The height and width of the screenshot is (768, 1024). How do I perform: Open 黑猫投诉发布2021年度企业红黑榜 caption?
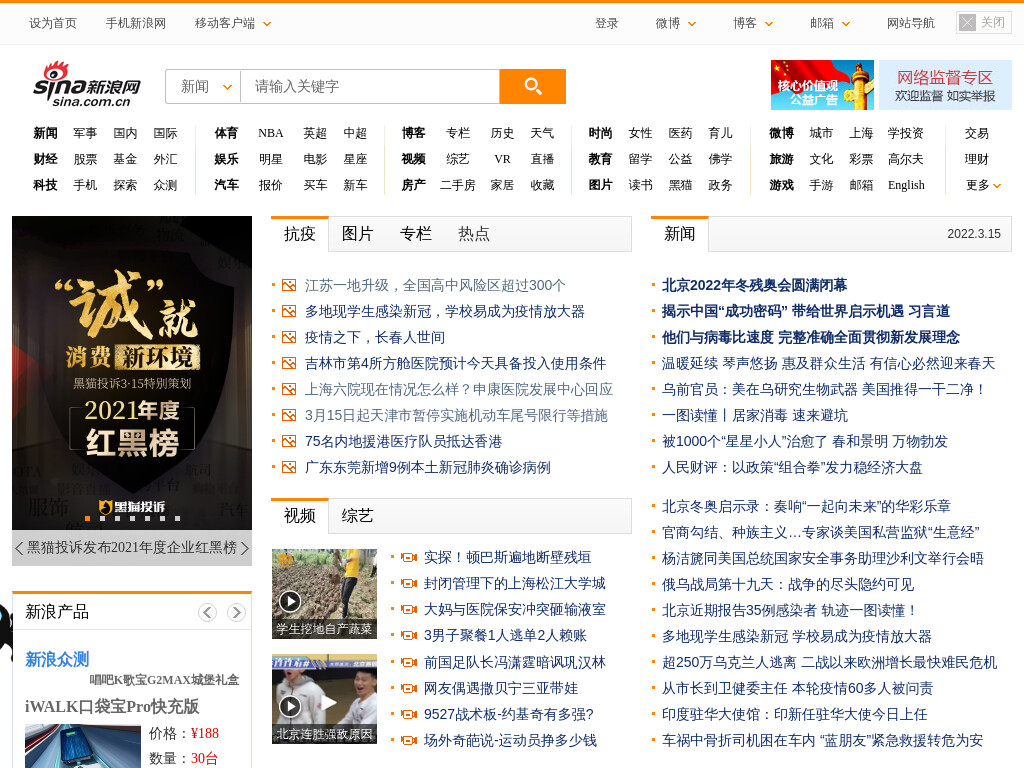[x=132, y=548]
